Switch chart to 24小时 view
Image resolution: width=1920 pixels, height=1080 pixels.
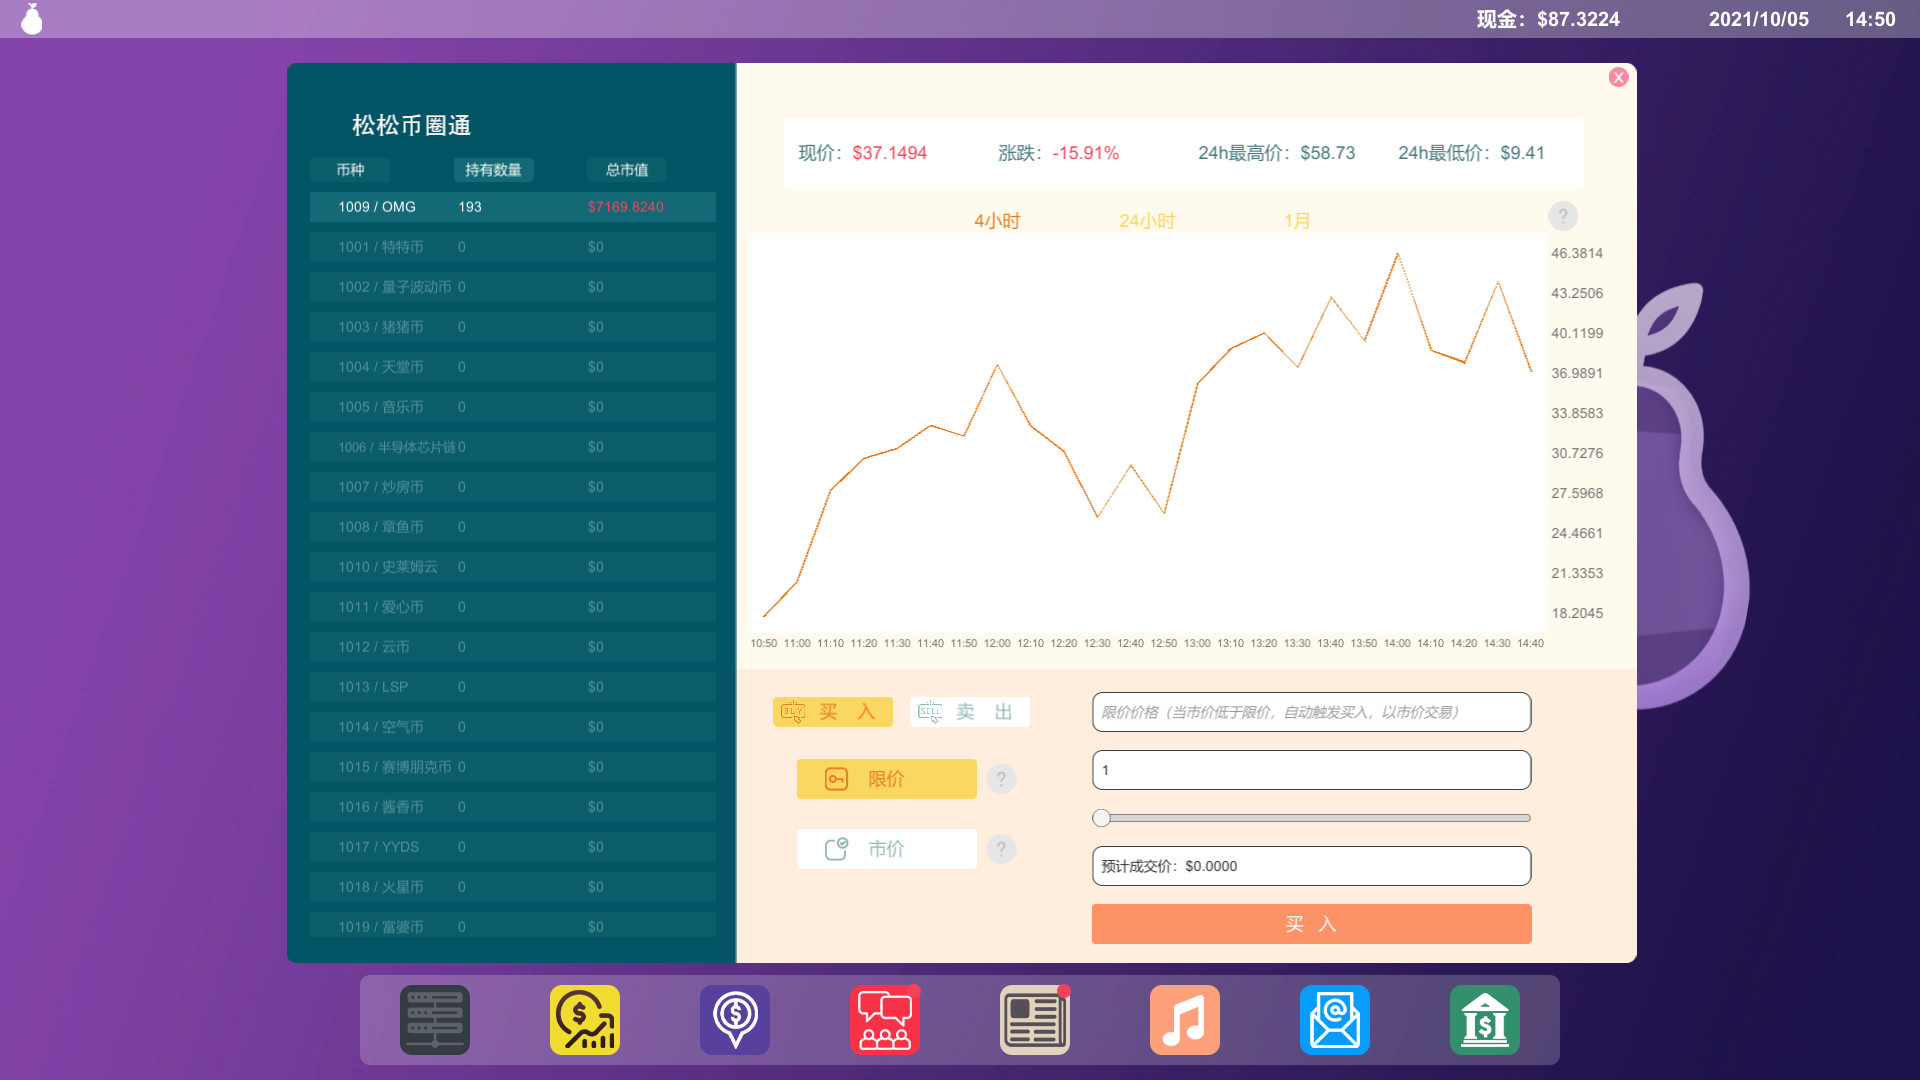click(1147, 220)
